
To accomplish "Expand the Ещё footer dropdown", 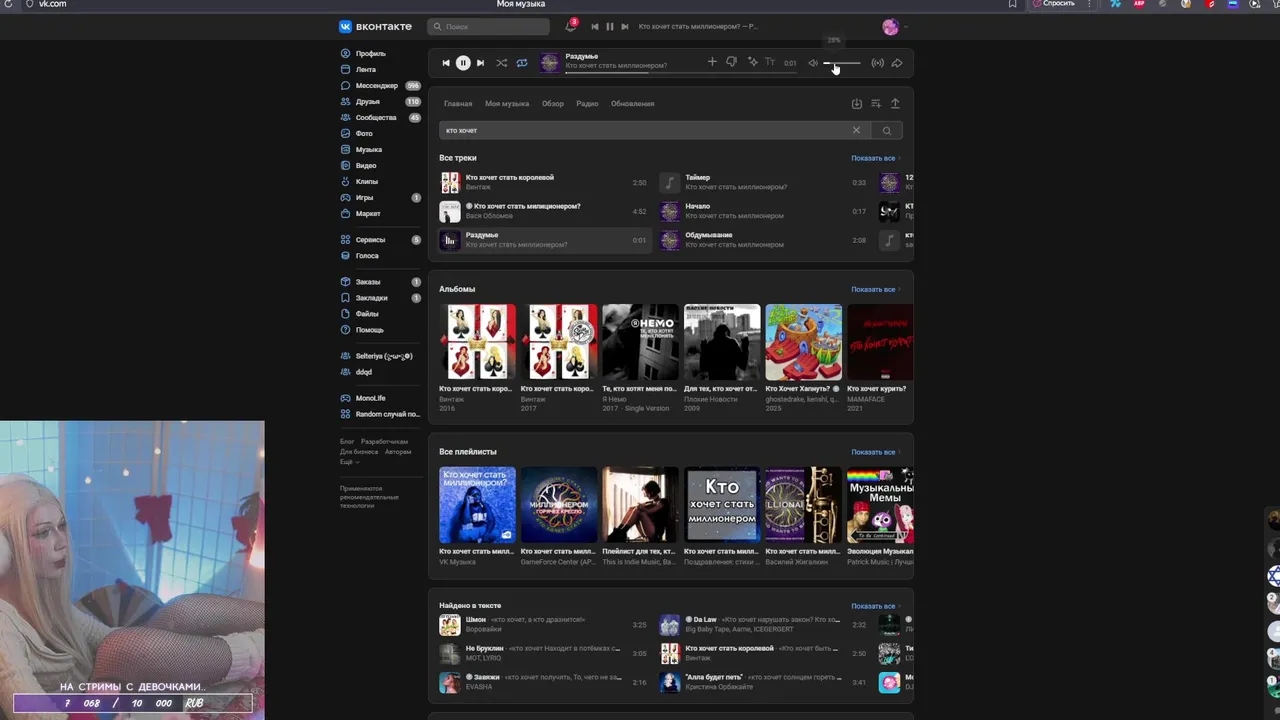I will (348, 462).
